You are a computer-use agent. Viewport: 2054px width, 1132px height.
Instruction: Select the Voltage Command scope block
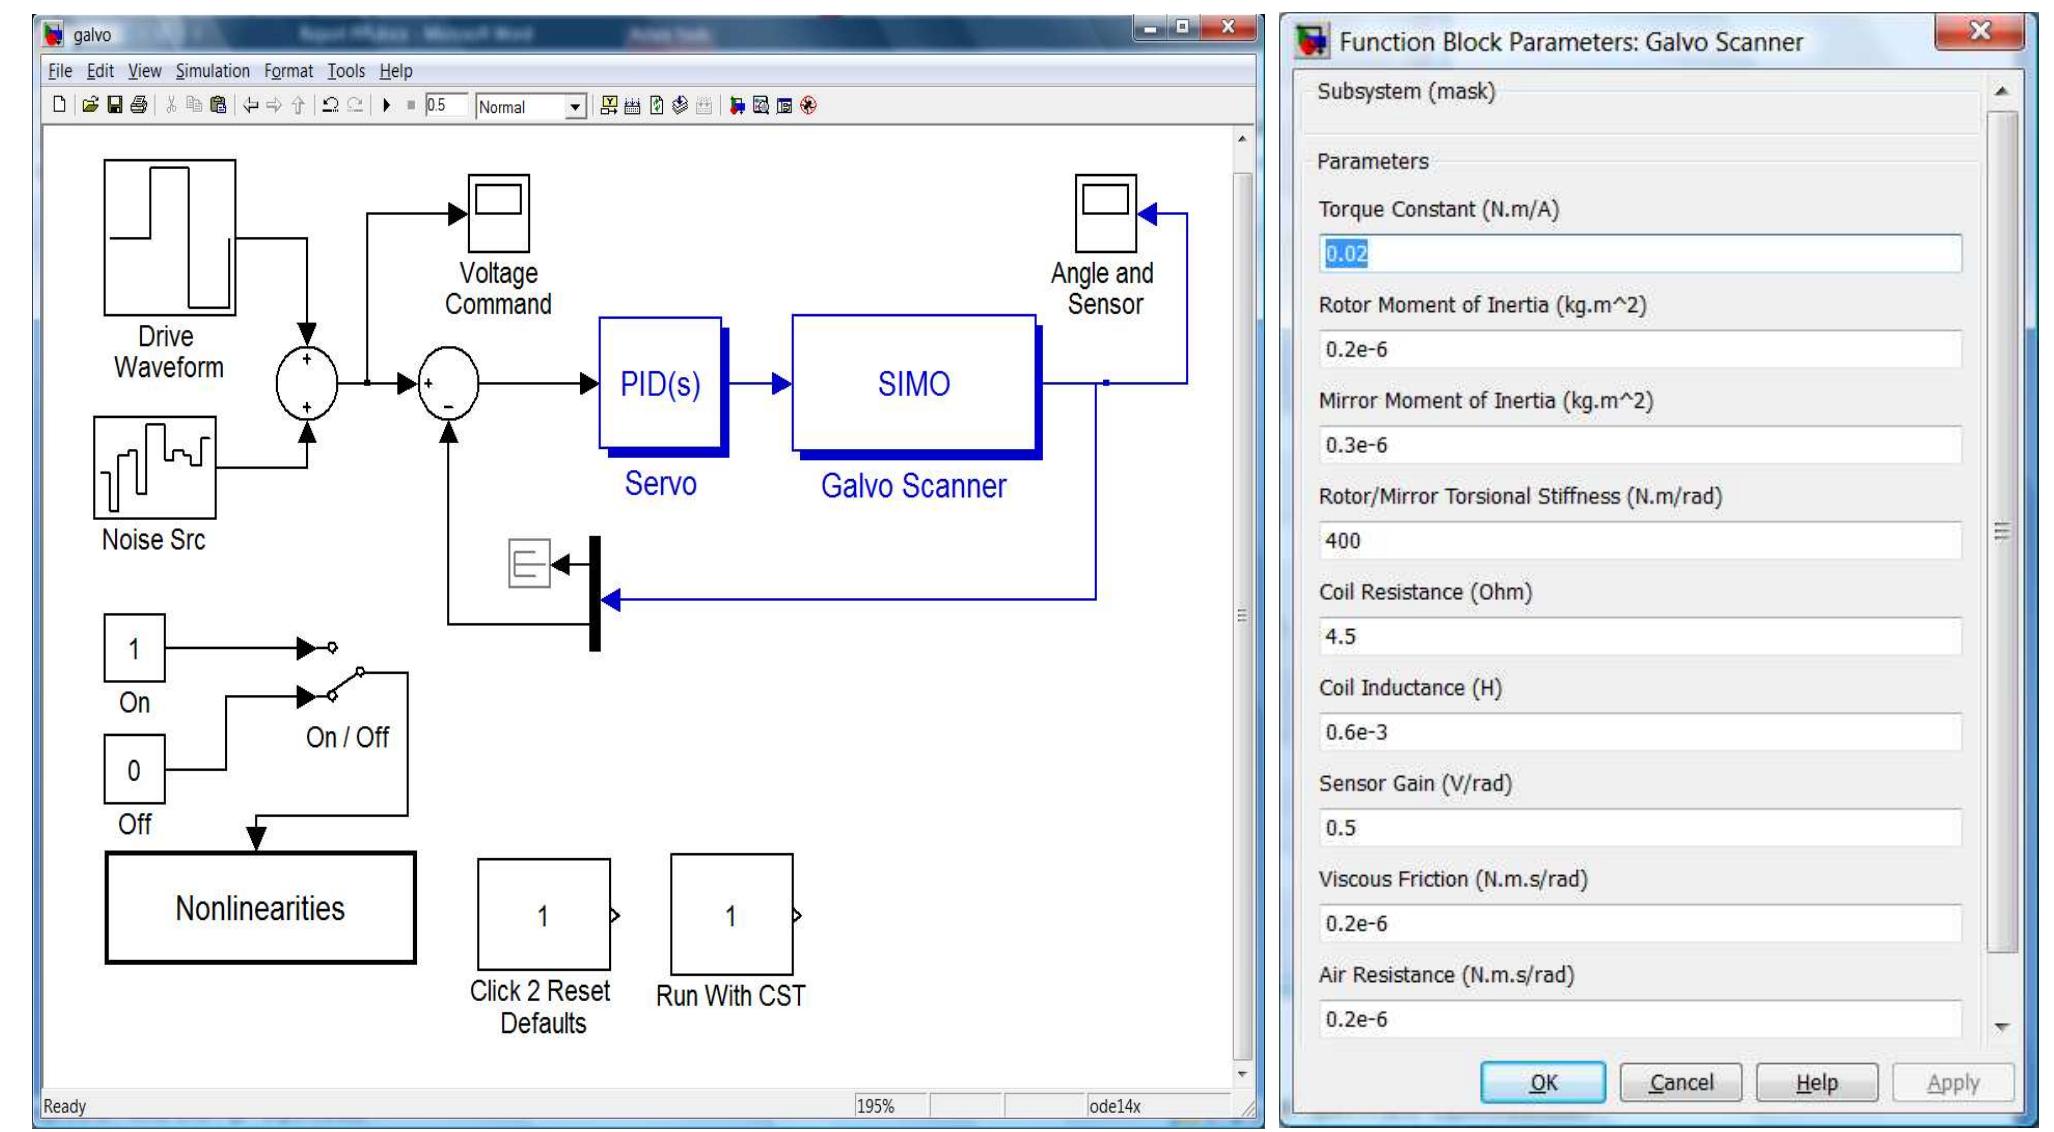click(498, 213)
